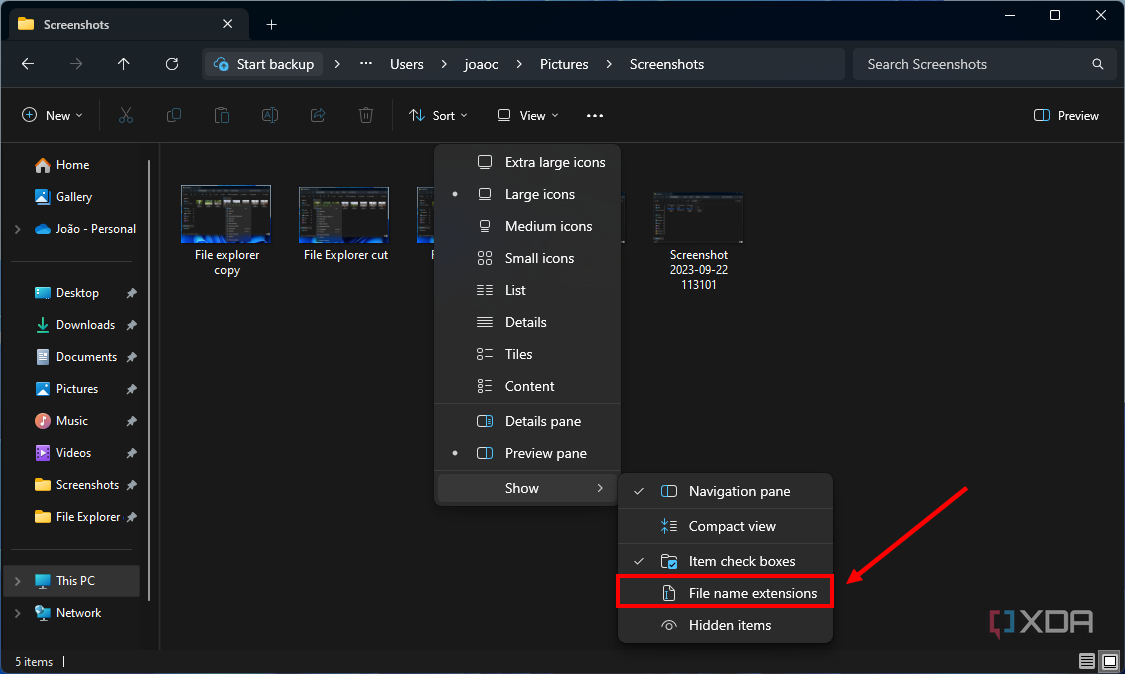Viewport: 1125px width, 674px height.
Task: Open the Preview pane via the Preview icon
Action: coord(1065,115)
